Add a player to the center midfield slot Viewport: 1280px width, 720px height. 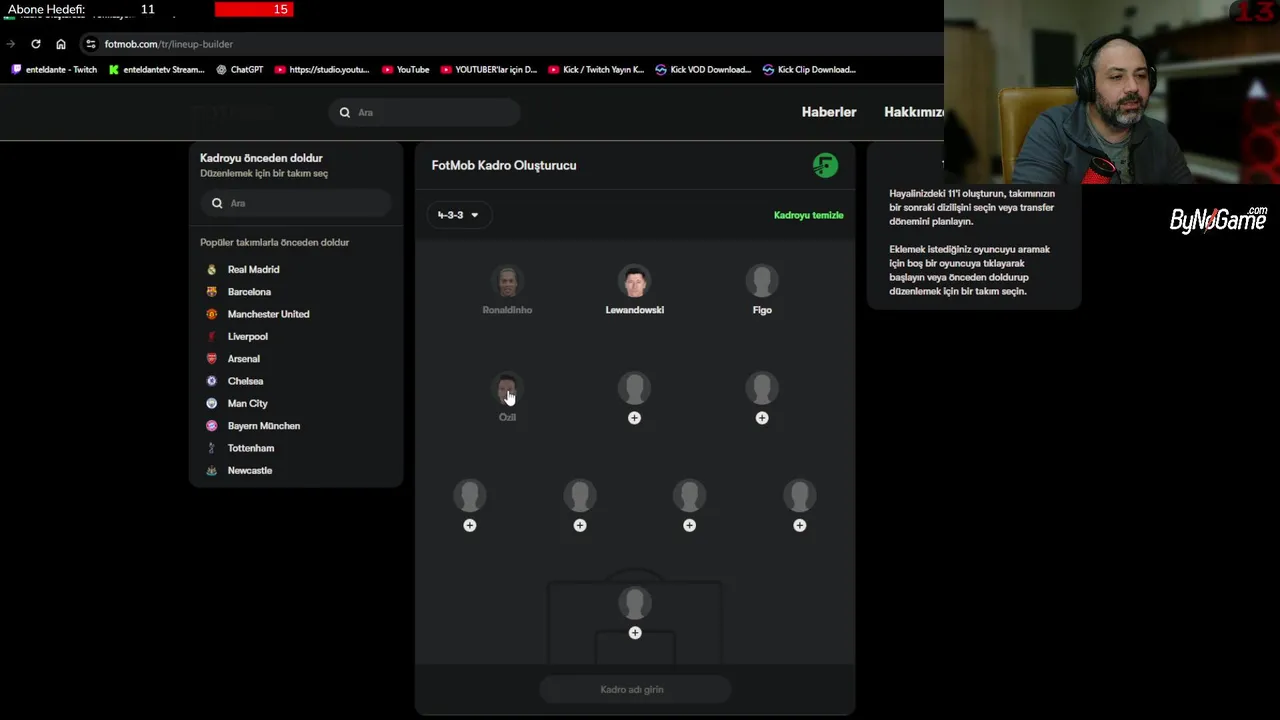pyautogui.click(x=634, y=397)
